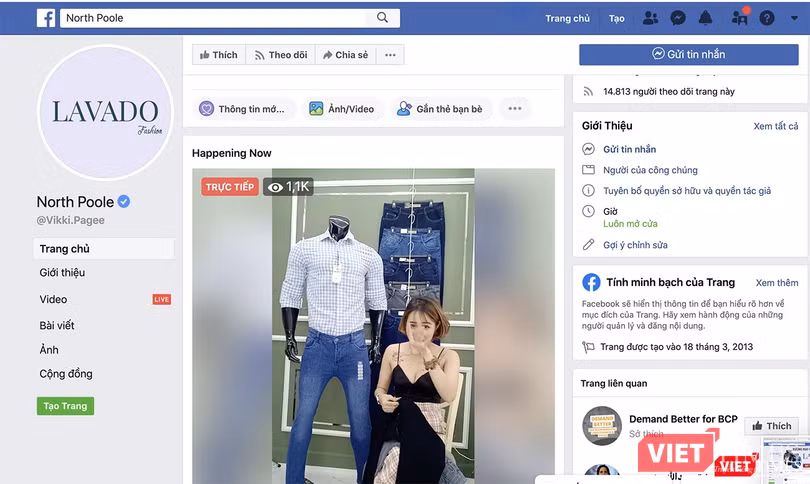Click the Facebook icon in Tính minh bạch section
Screen dimensions: 810x484
pos(591,282)
